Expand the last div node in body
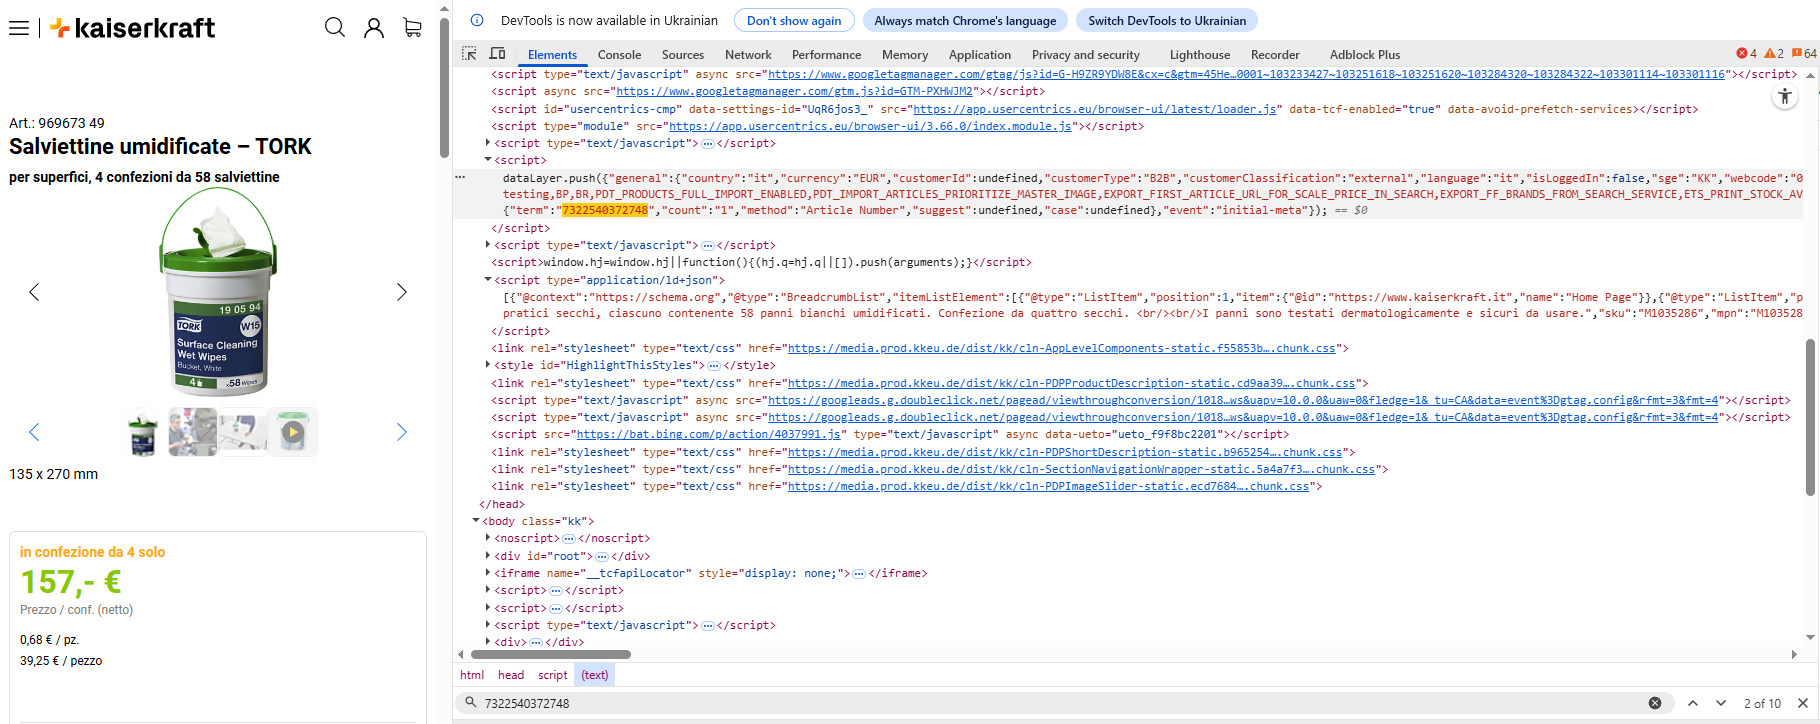Image resolution: width=1820 pixels, height=724 pixels. click(488, 642)
